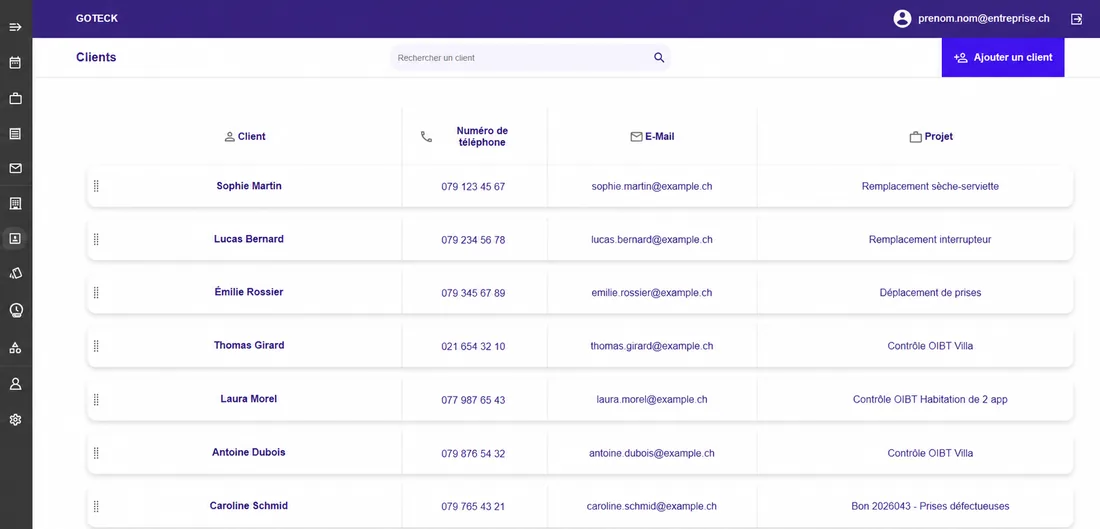1100x529 pixels.
Task: Click phone number 077 987 65 43
Action: tap(474, 400)
